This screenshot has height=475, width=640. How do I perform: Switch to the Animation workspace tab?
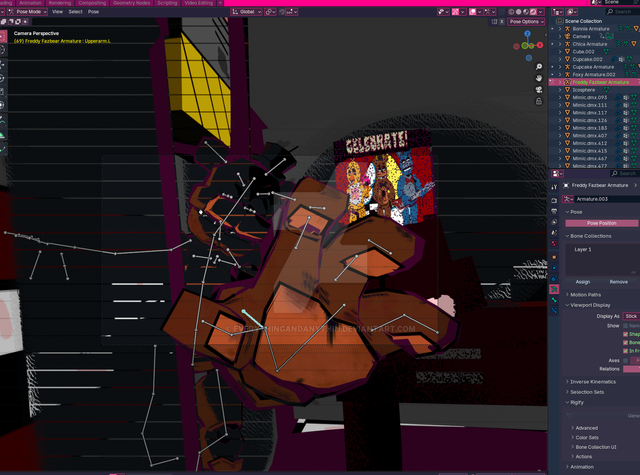click(x=30, y=3)
